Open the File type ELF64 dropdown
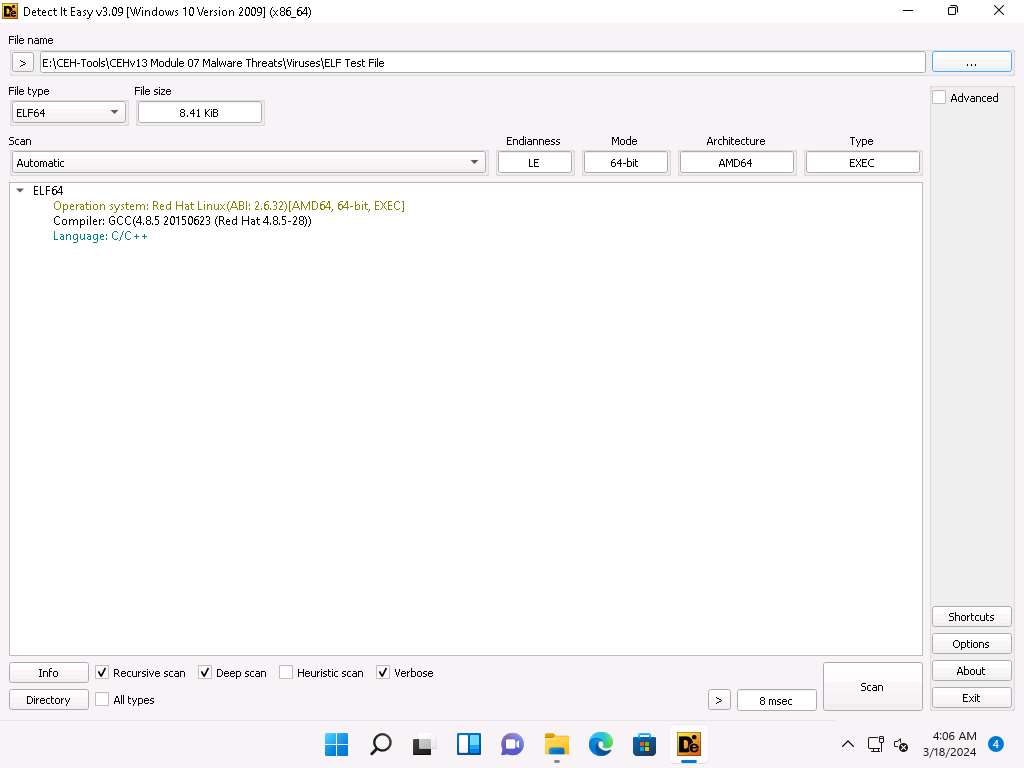The height and width of the screenshot is (768, 1024). click(68, 113)
